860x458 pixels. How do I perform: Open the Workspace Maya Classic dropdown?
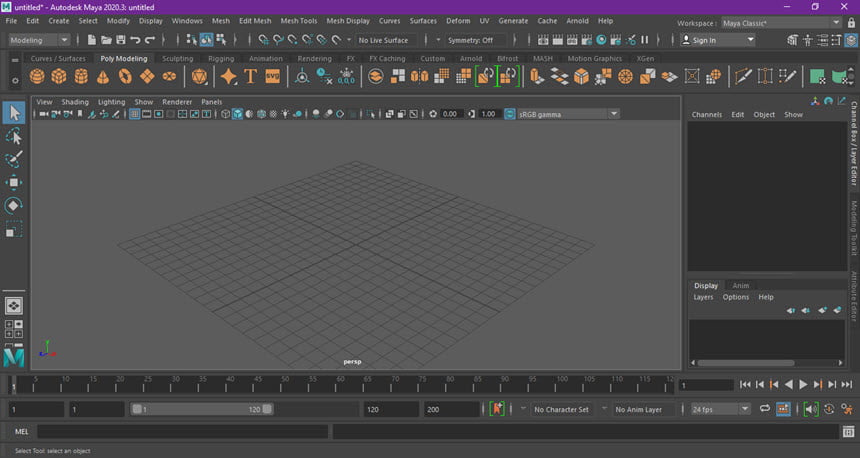(x=780, y=23)
